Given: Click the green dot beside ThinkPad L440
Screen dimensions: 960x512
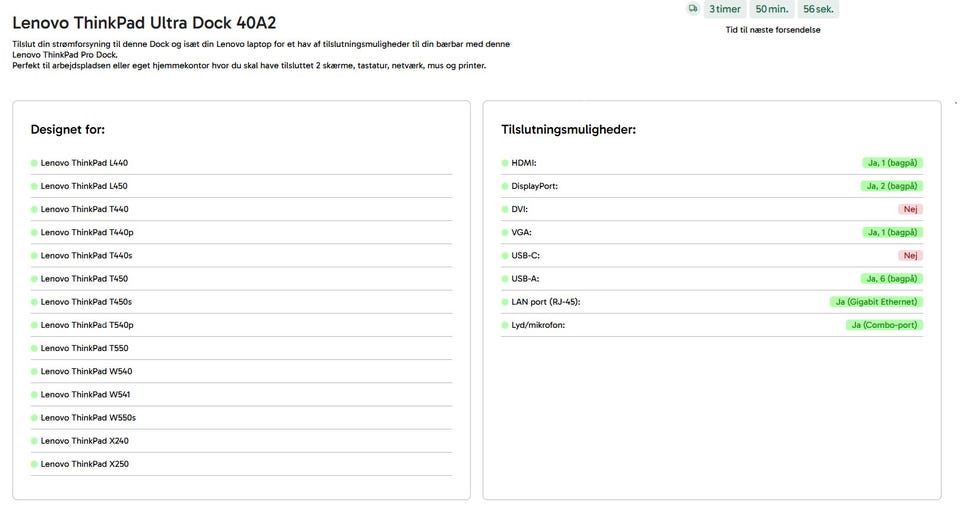Looking at the screenshot, I should [x=34, y=163].
